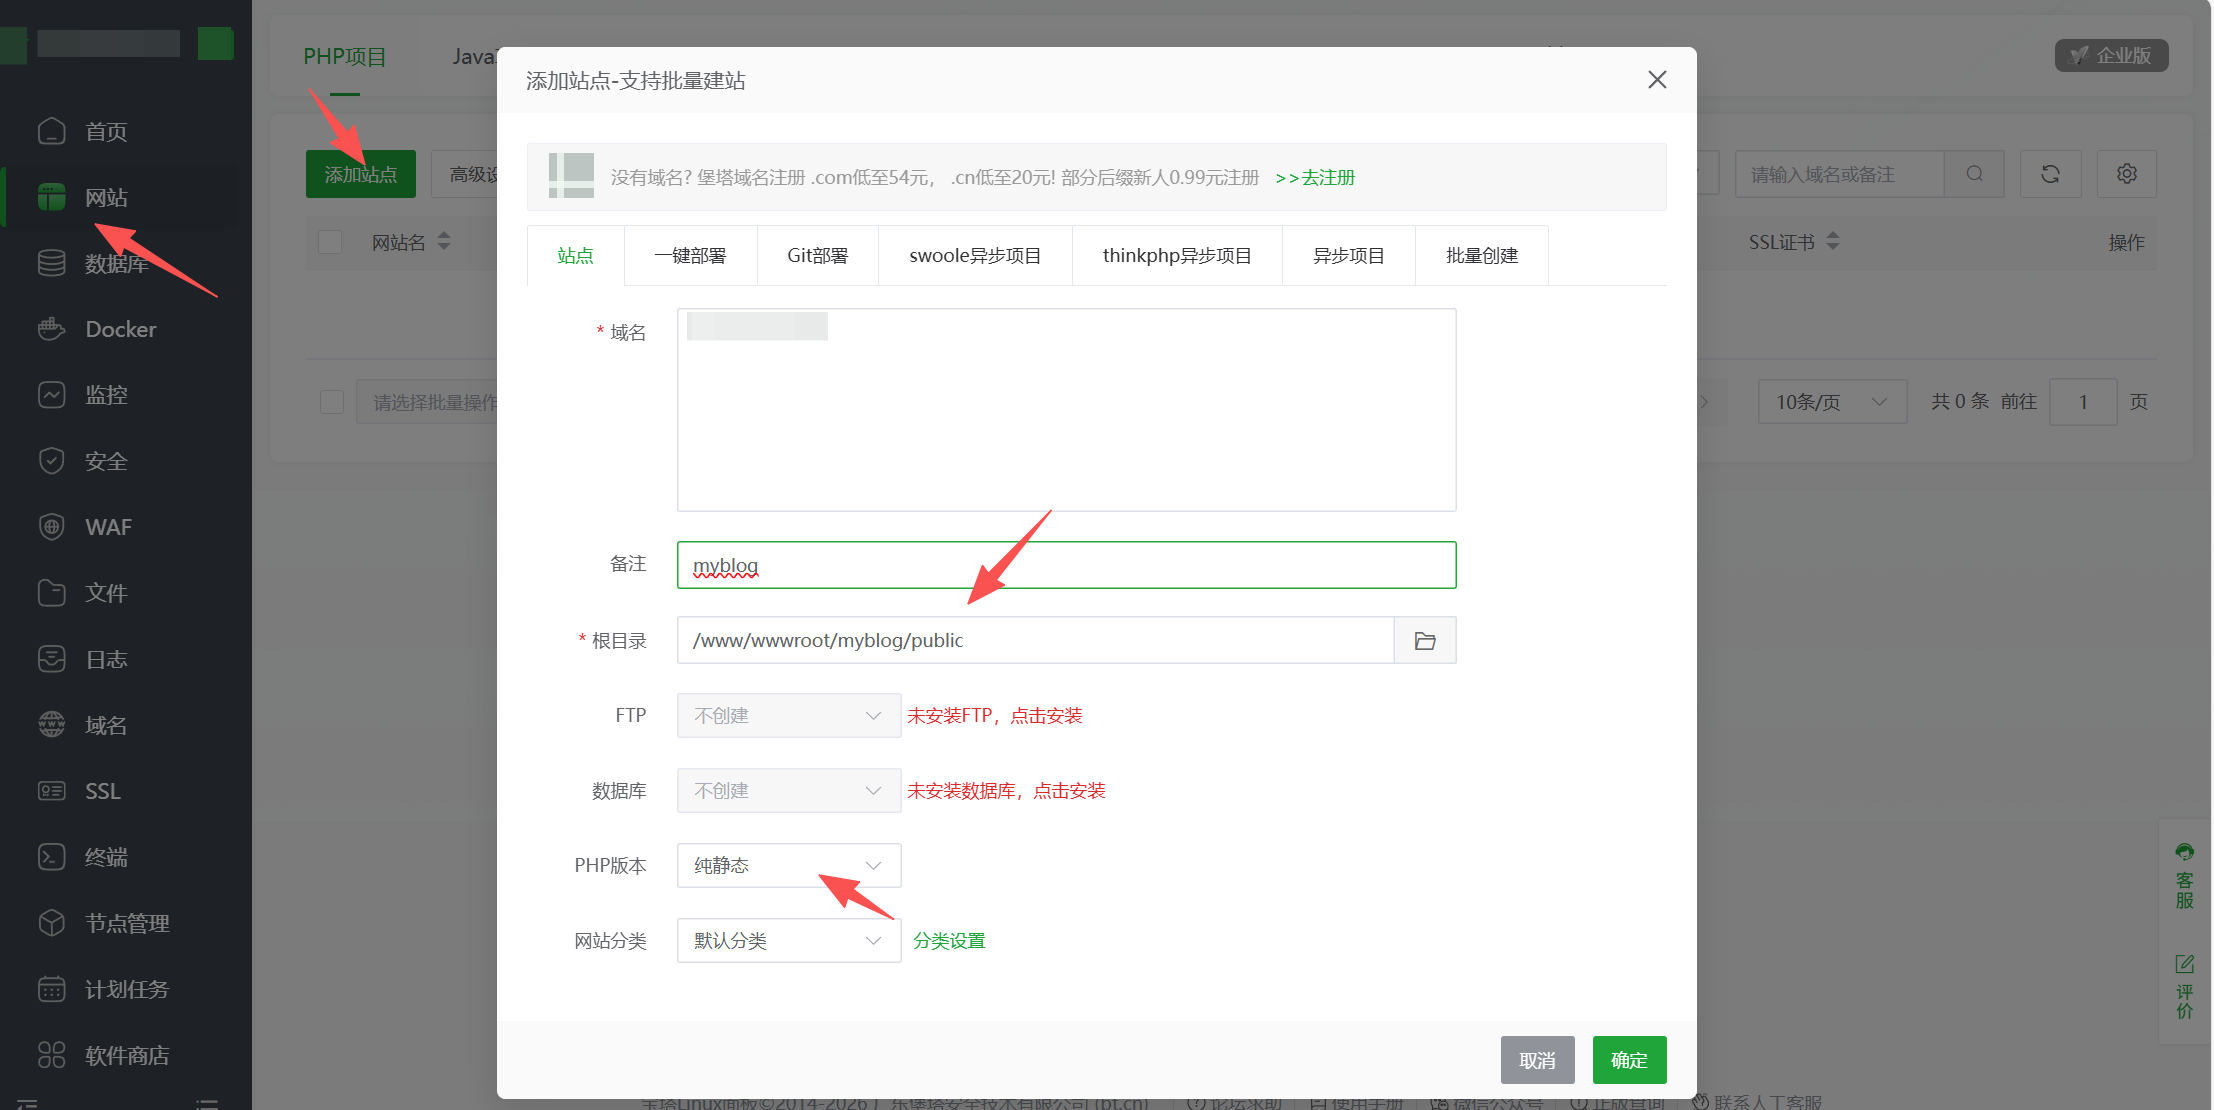
Task: Toggle the select-all checkbox beside 网站名
Action: pos(330,242)
